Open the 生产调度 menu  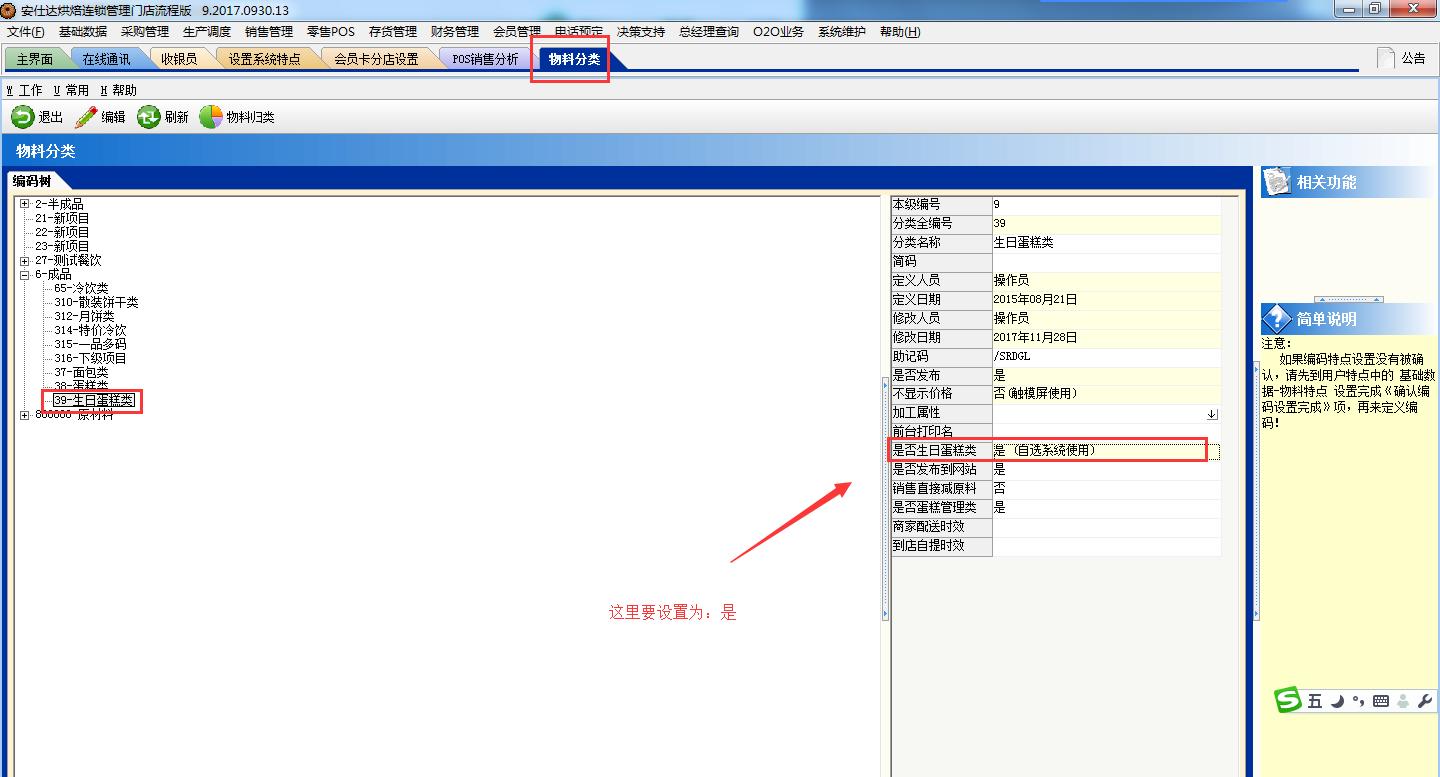207,32
